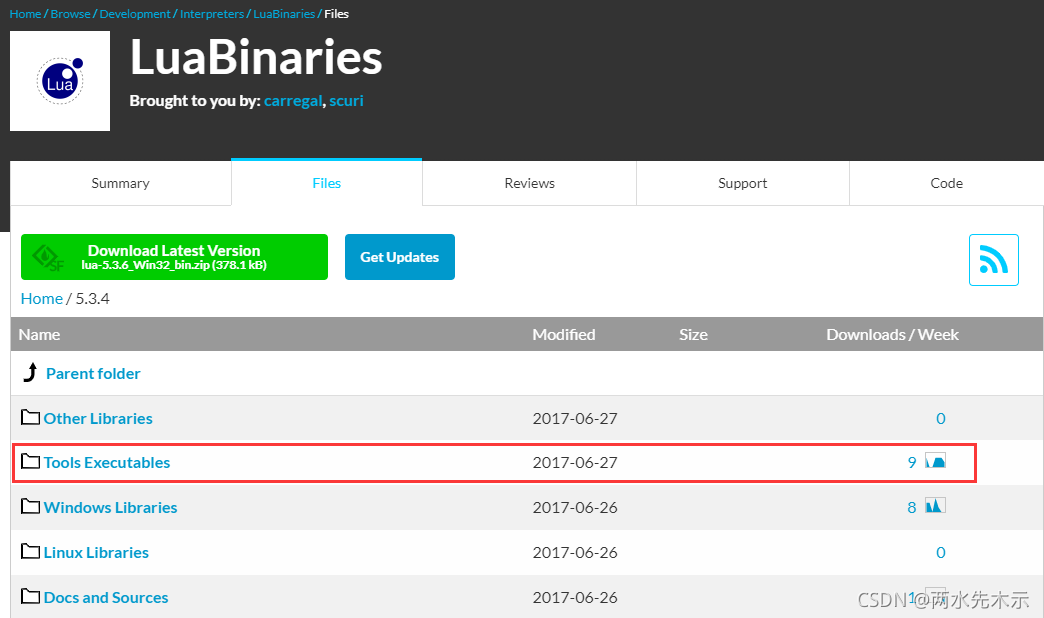Open the Code tab
This screenshot has height=618, width=1044.
click(946, 183)
